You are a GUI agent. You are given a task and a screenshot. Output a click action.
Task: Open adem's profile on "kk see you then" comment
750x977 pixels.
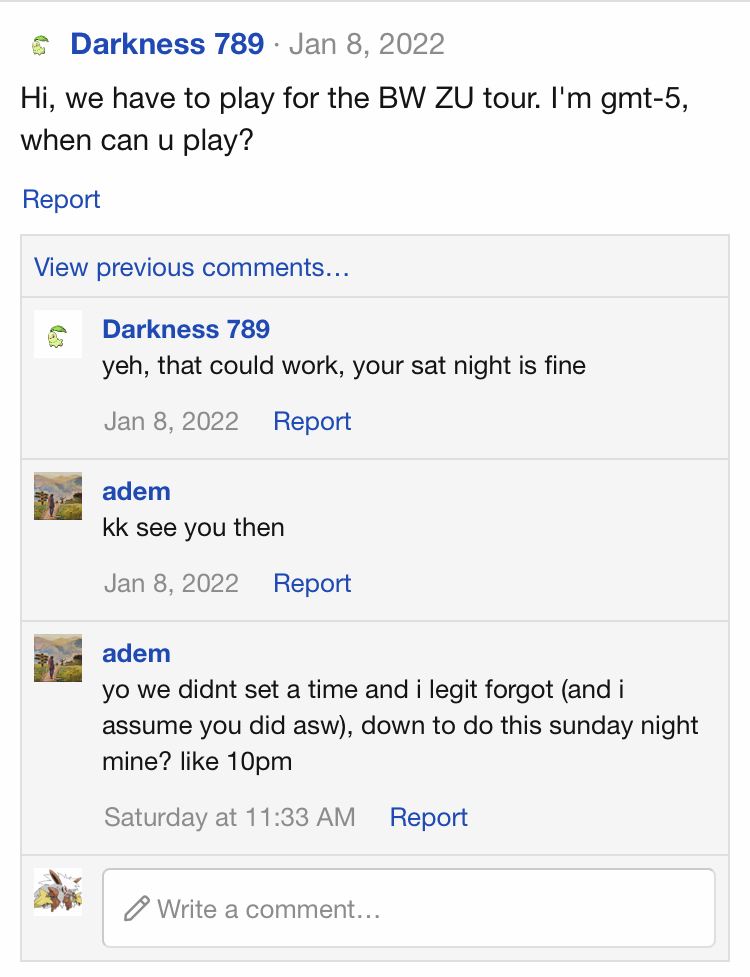tap(136, 492)
